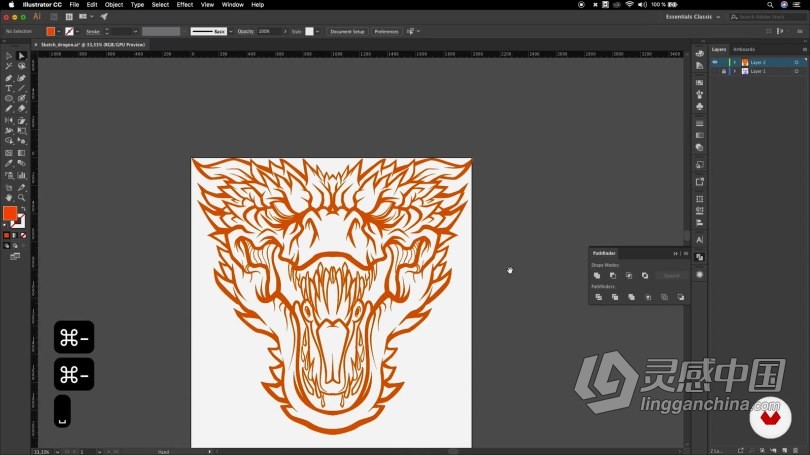Viewport: 810px width, 455px height.
Task: Click the orange Fill color swatch in toolbox
Action: 10,213
